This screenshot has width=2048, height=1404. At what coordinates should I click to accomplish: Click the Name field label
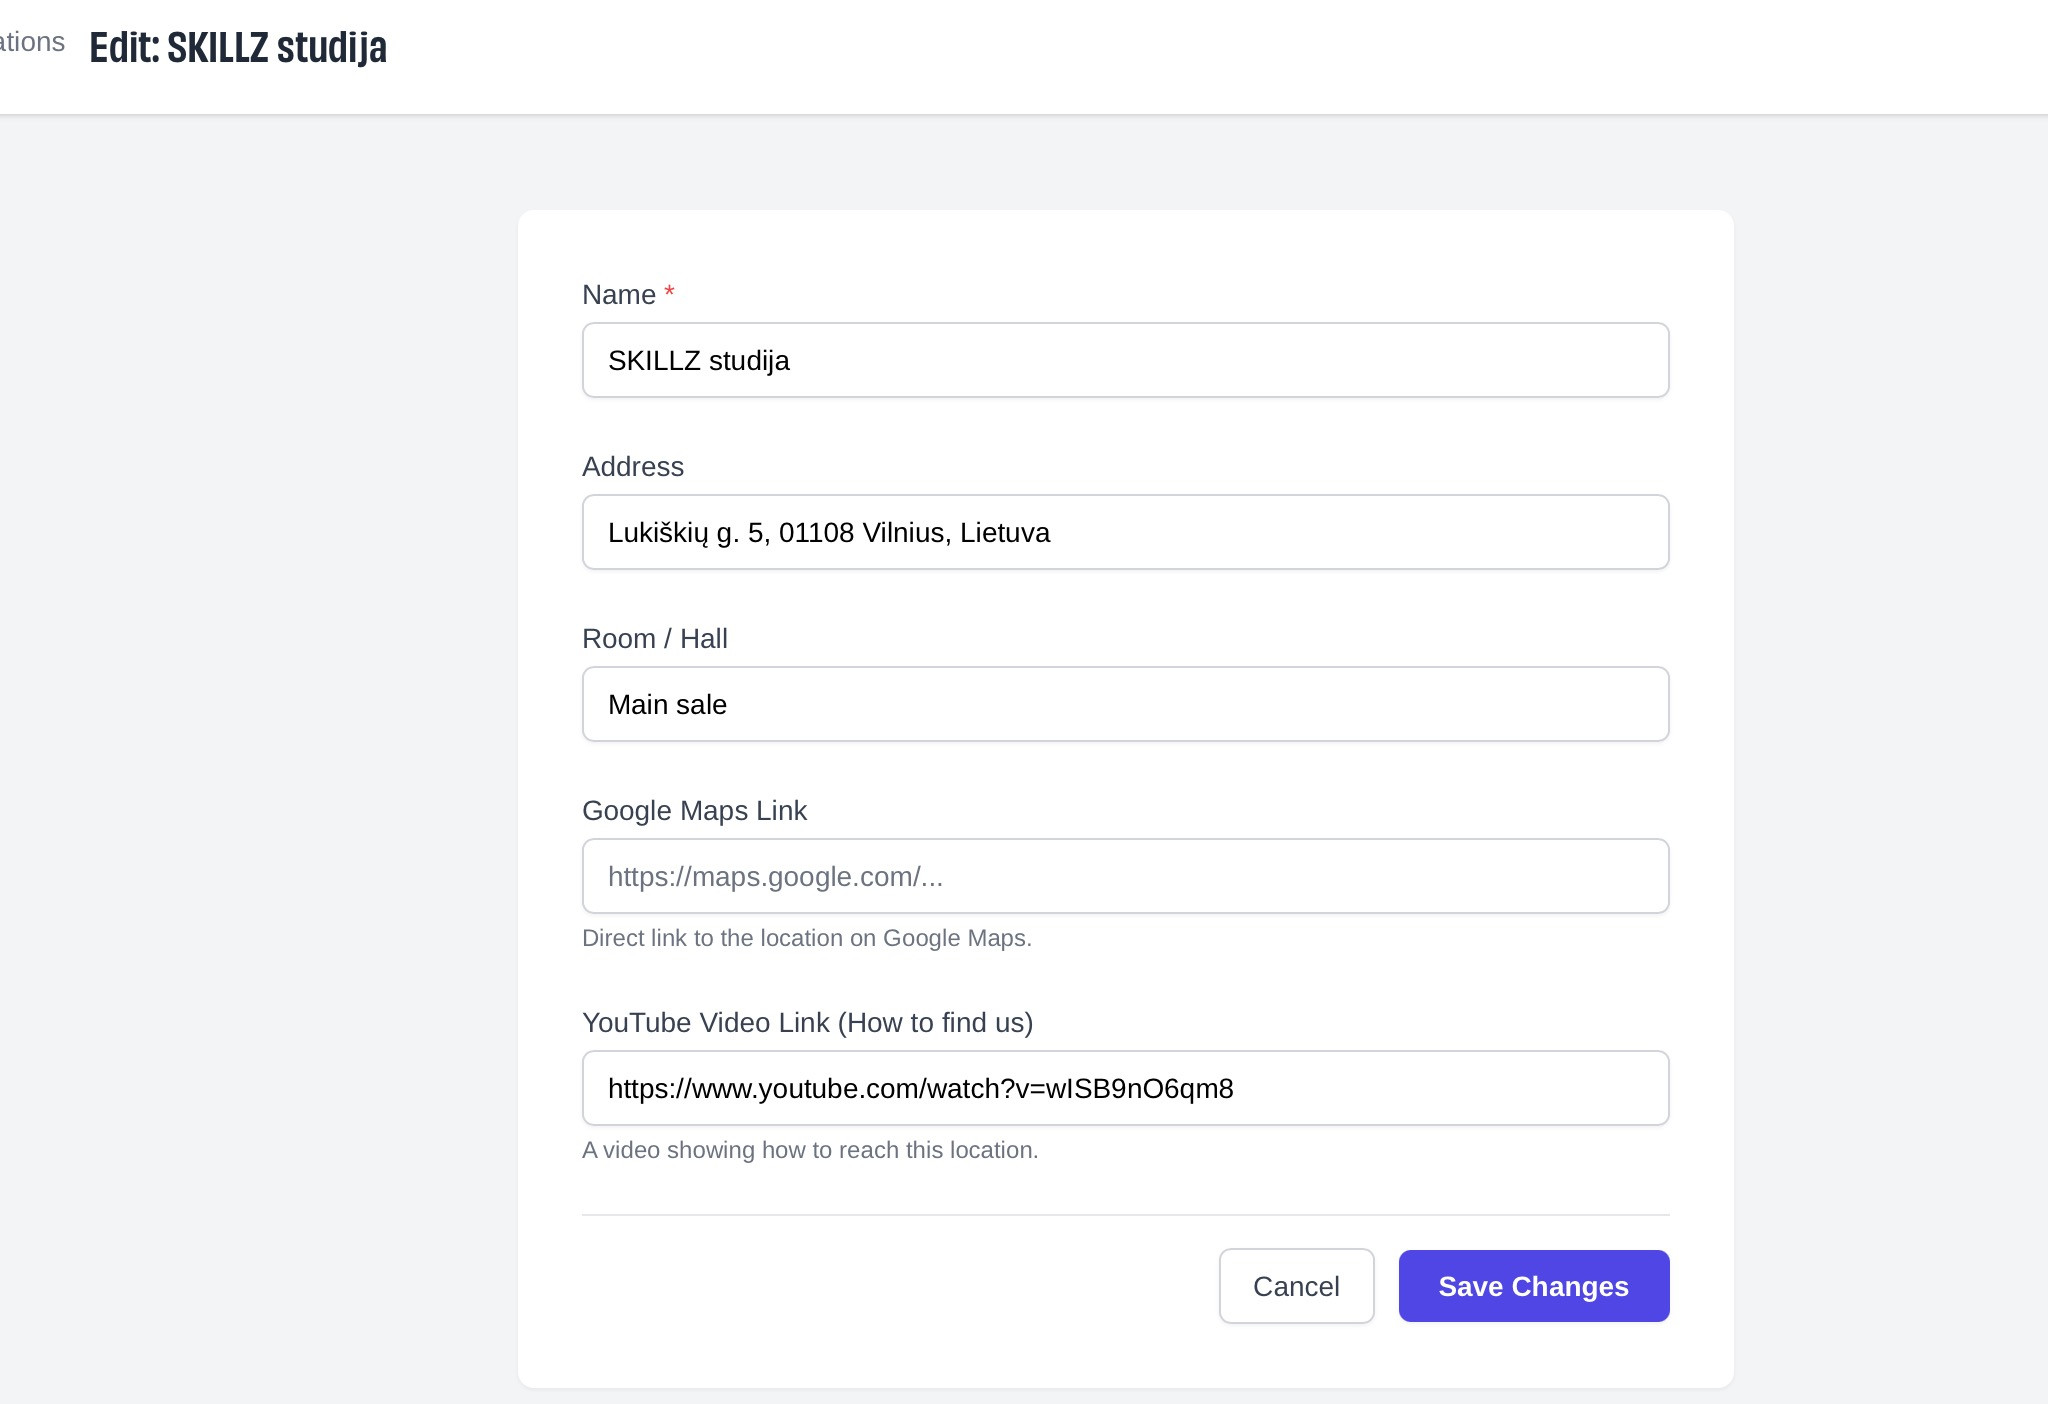[x=618, y=295]
